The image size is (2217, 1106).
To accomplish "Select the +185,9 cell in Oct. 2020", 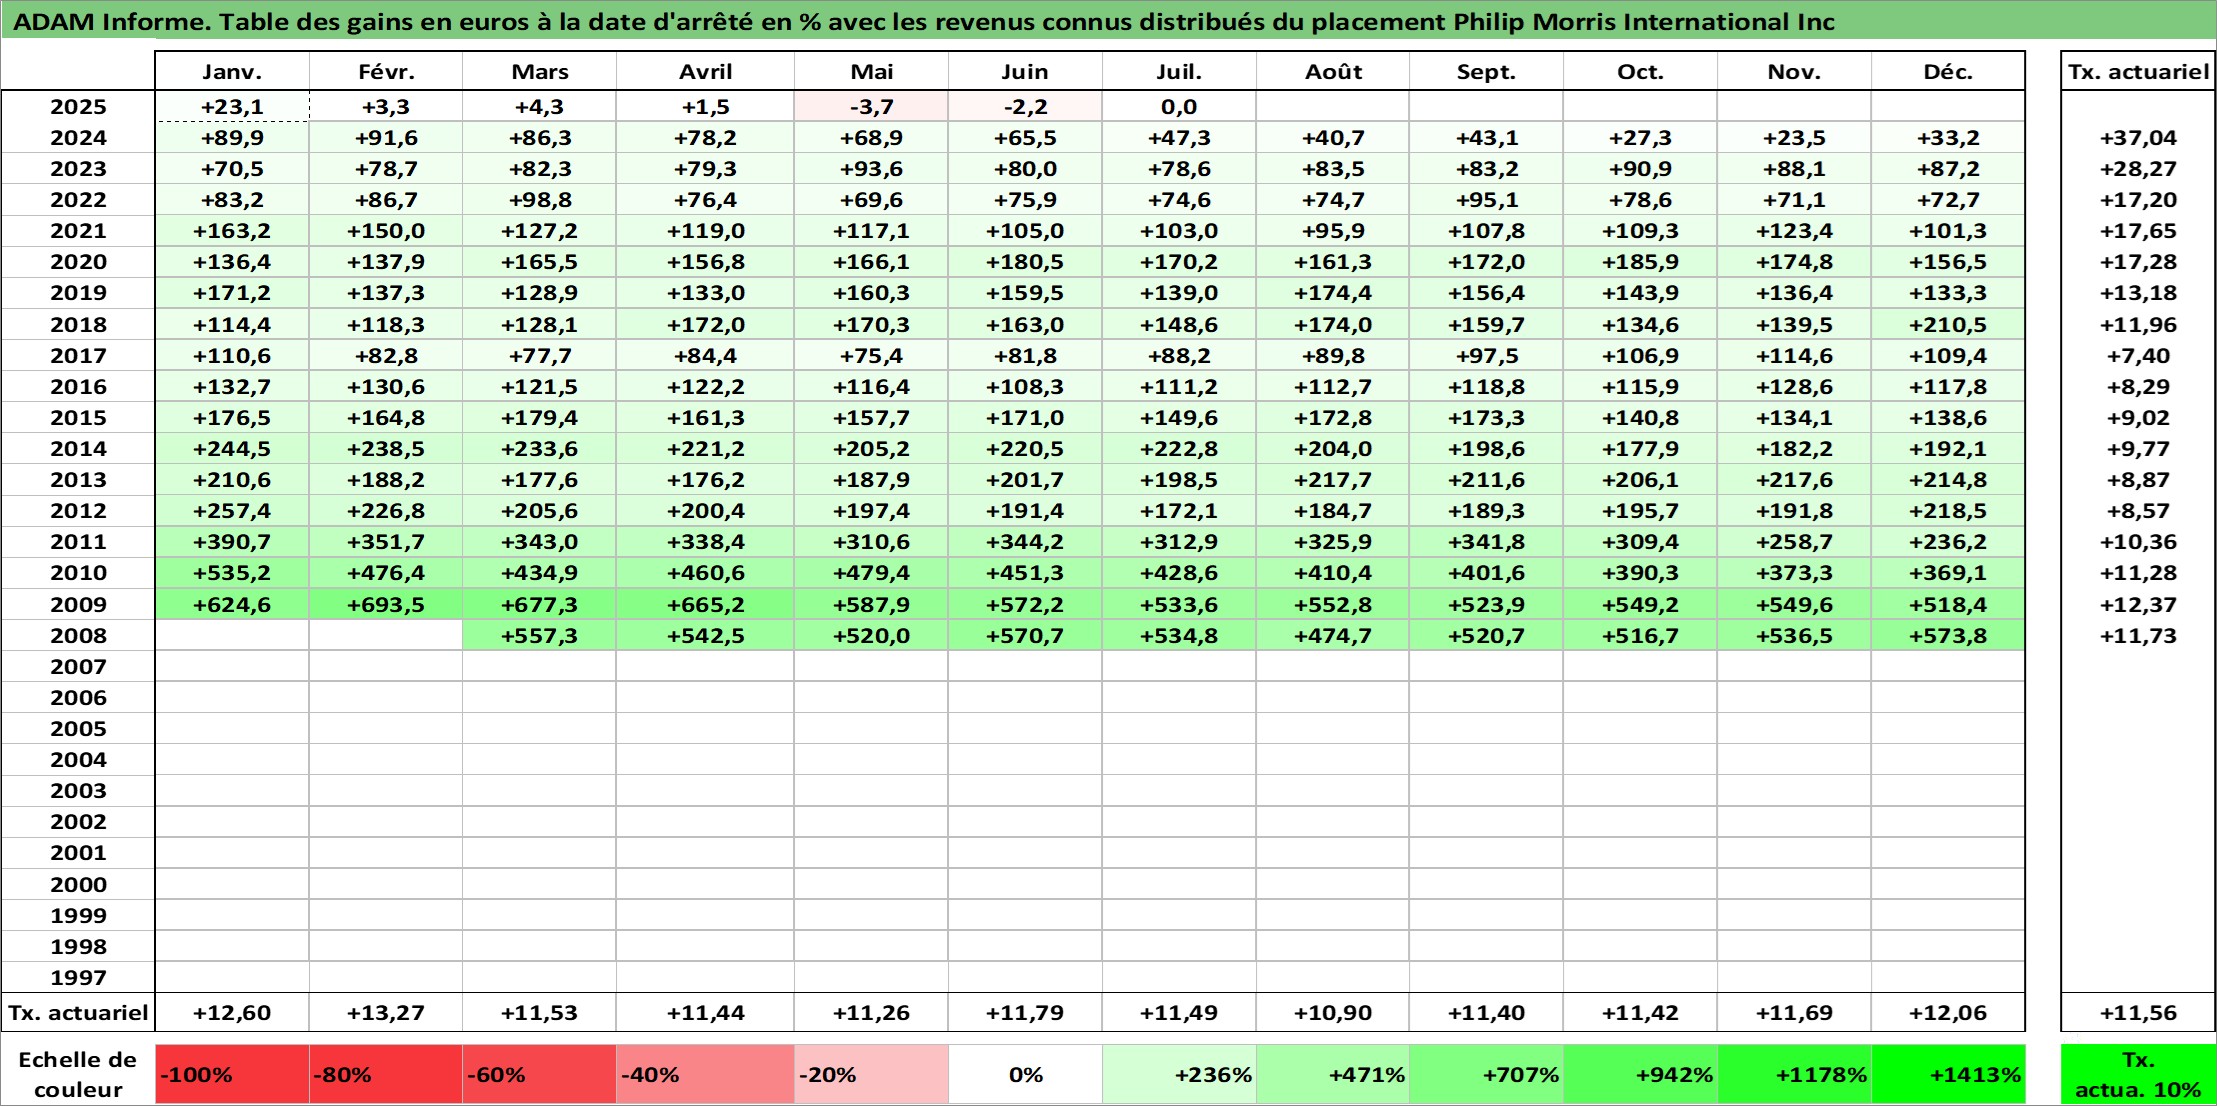I will (x=1640, y=262).
